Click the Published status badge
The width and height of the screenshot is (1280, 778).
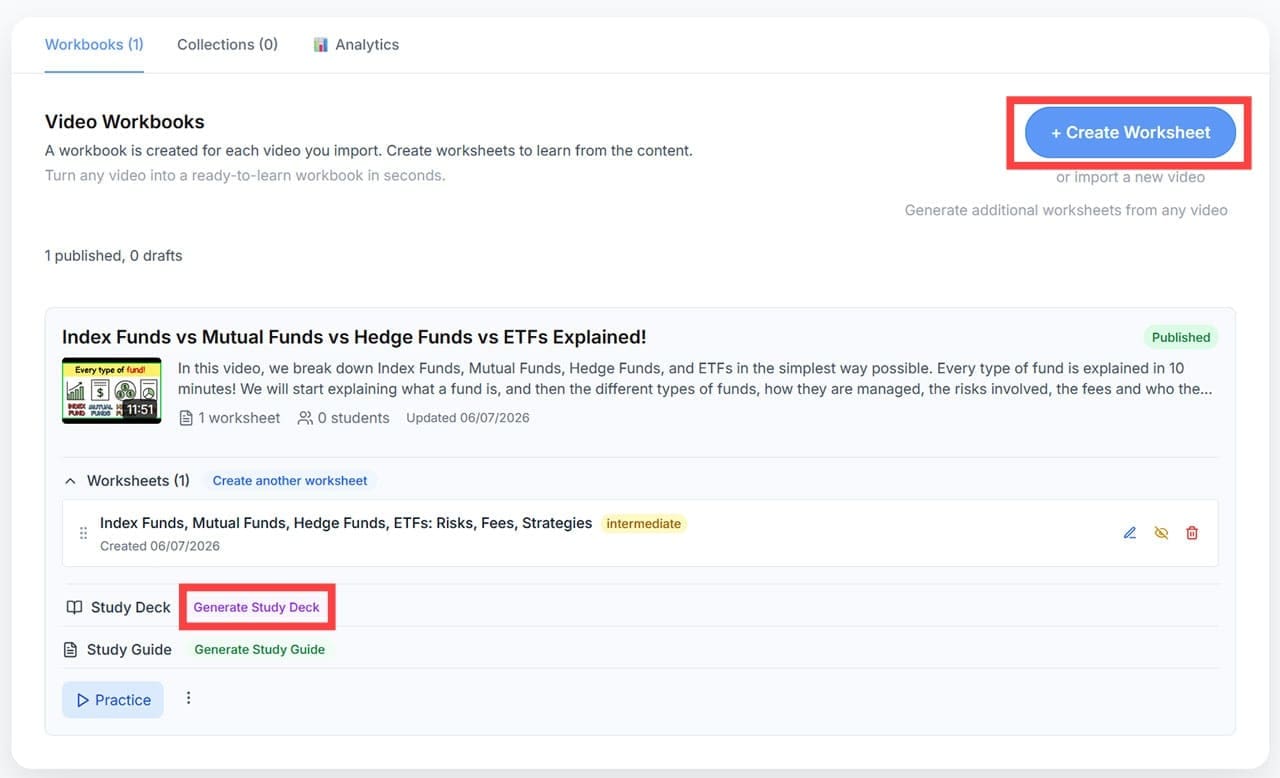[x=1181, y=337]
